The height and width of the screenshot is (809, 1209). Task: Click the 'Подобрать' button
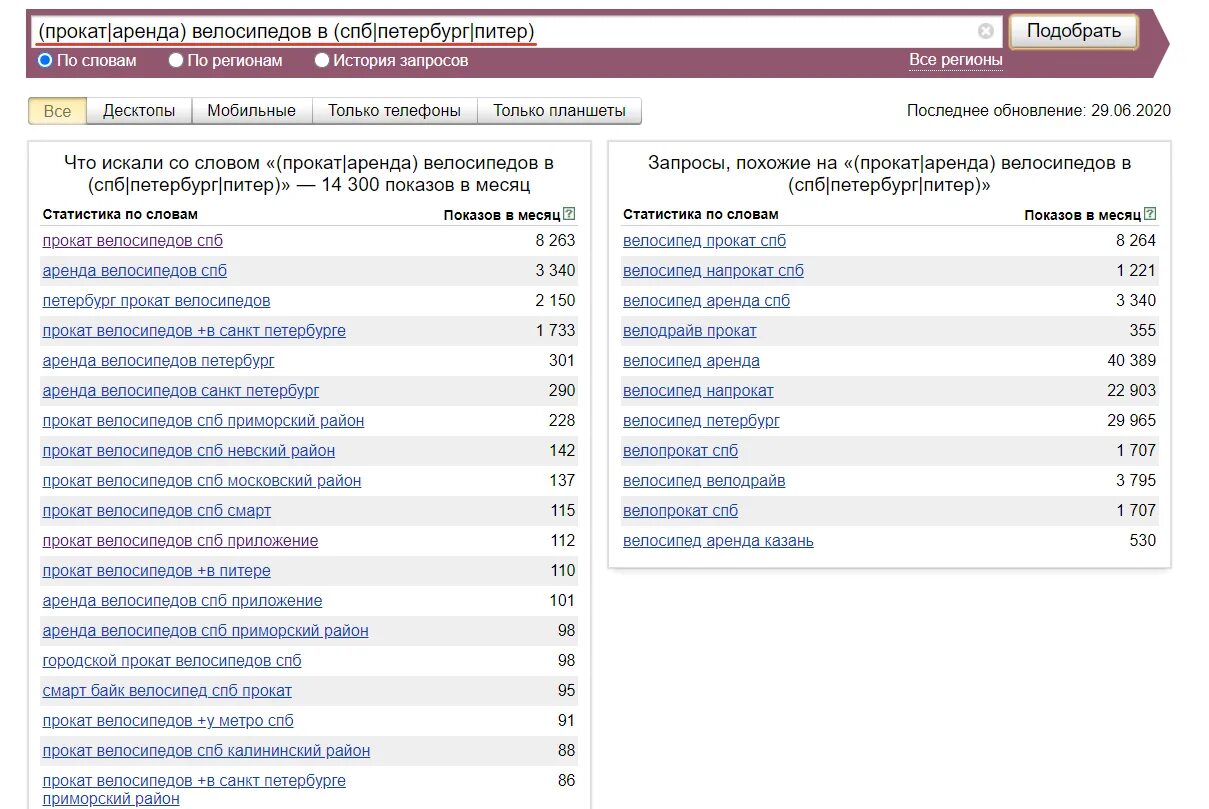pos(1074,31)
